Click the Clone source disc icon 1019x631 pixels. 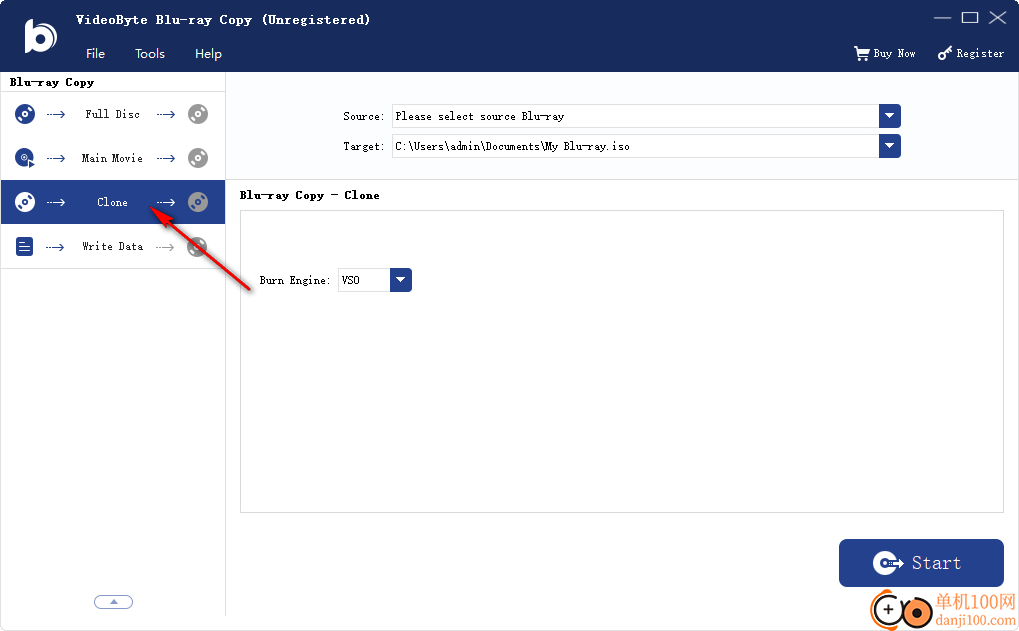click(25, 202)
